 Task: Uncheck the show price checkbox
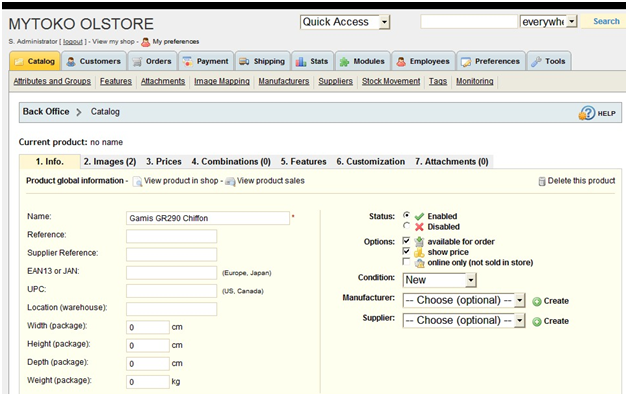coord(406,251)
